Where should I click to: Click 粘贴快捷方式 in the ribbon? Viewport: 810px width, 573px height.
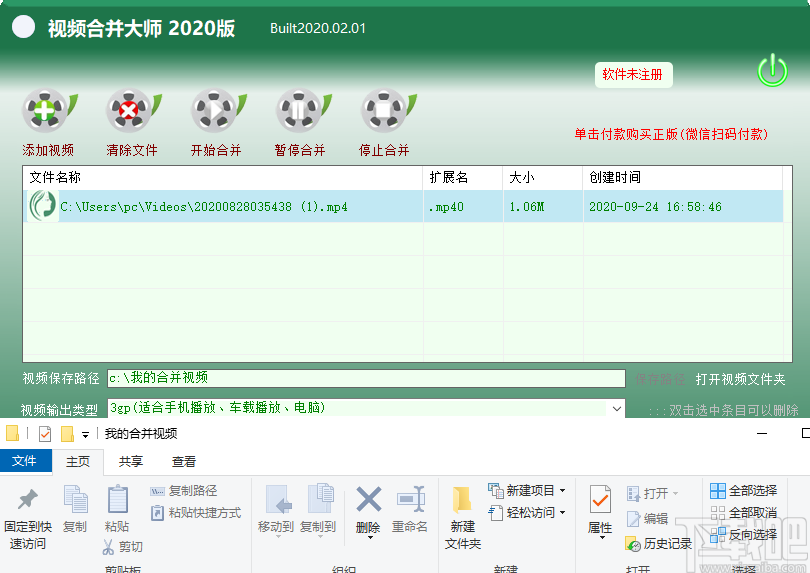pyautogui.click(x=196, y=513)
